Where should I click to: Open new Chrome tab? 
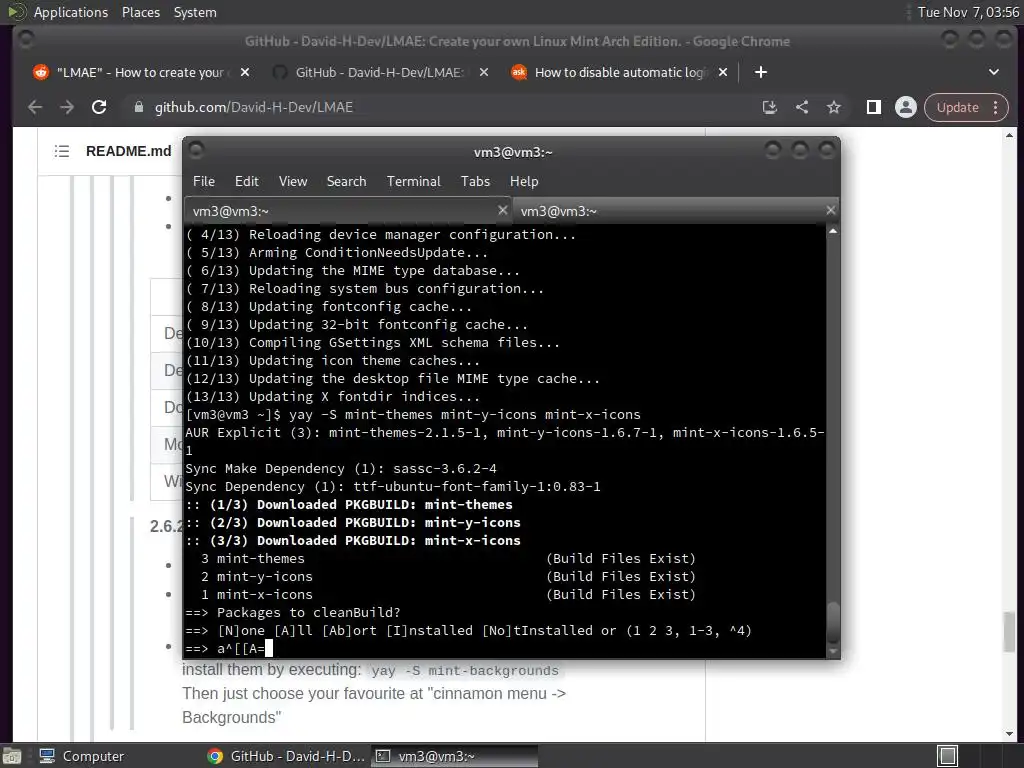(x=761, y=72)
